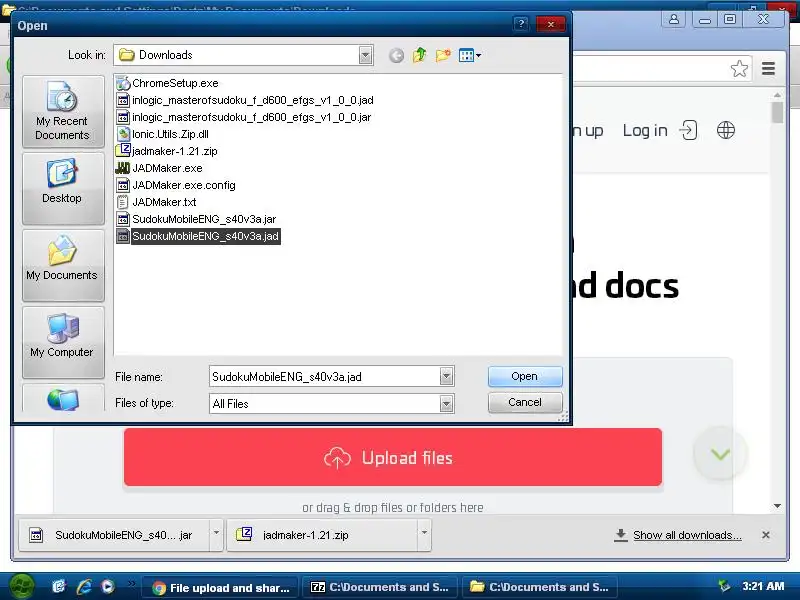Click the Cancel button

pyautogui.click(x=525, y=402)
